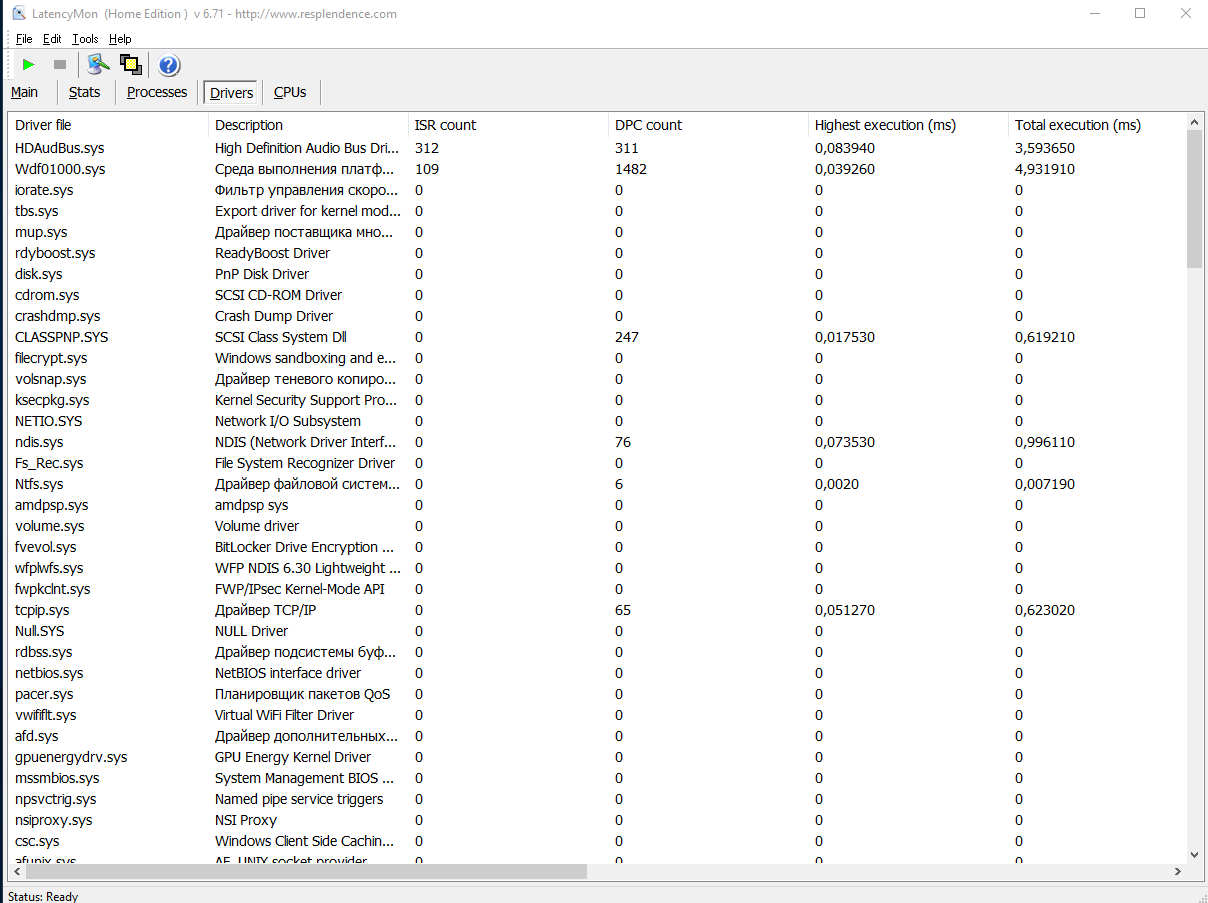Switch to the CPUs tab

pyautogui.click(x=290, y=92)
